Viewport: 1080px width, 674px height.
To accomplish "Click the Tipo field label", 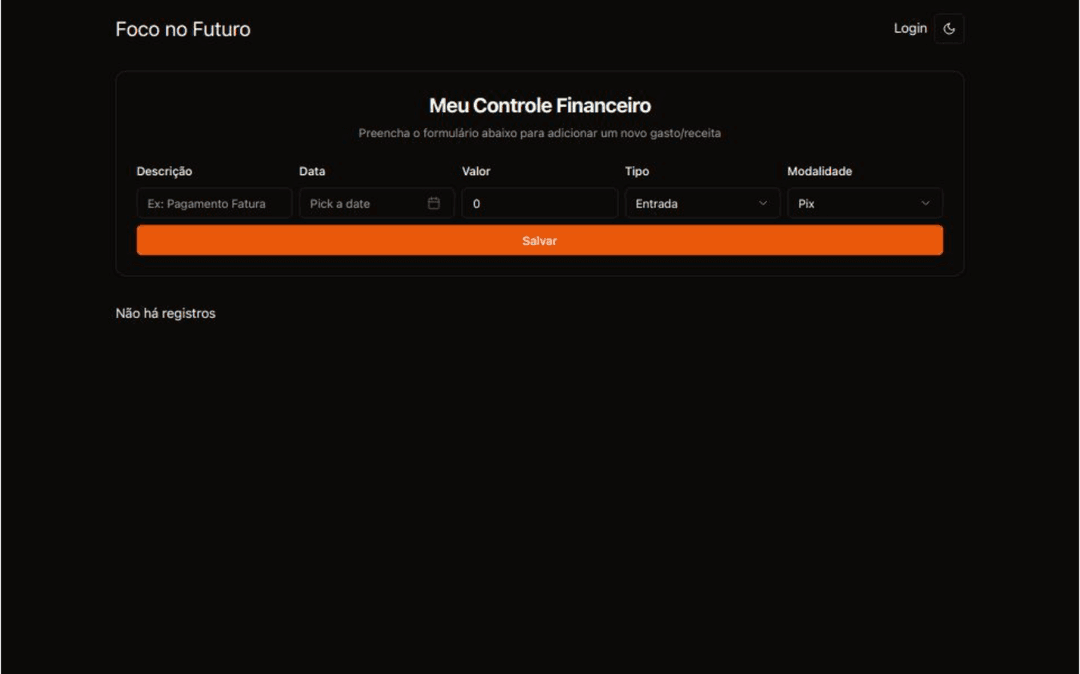I will pyautogui.click(x=637, y=171).
